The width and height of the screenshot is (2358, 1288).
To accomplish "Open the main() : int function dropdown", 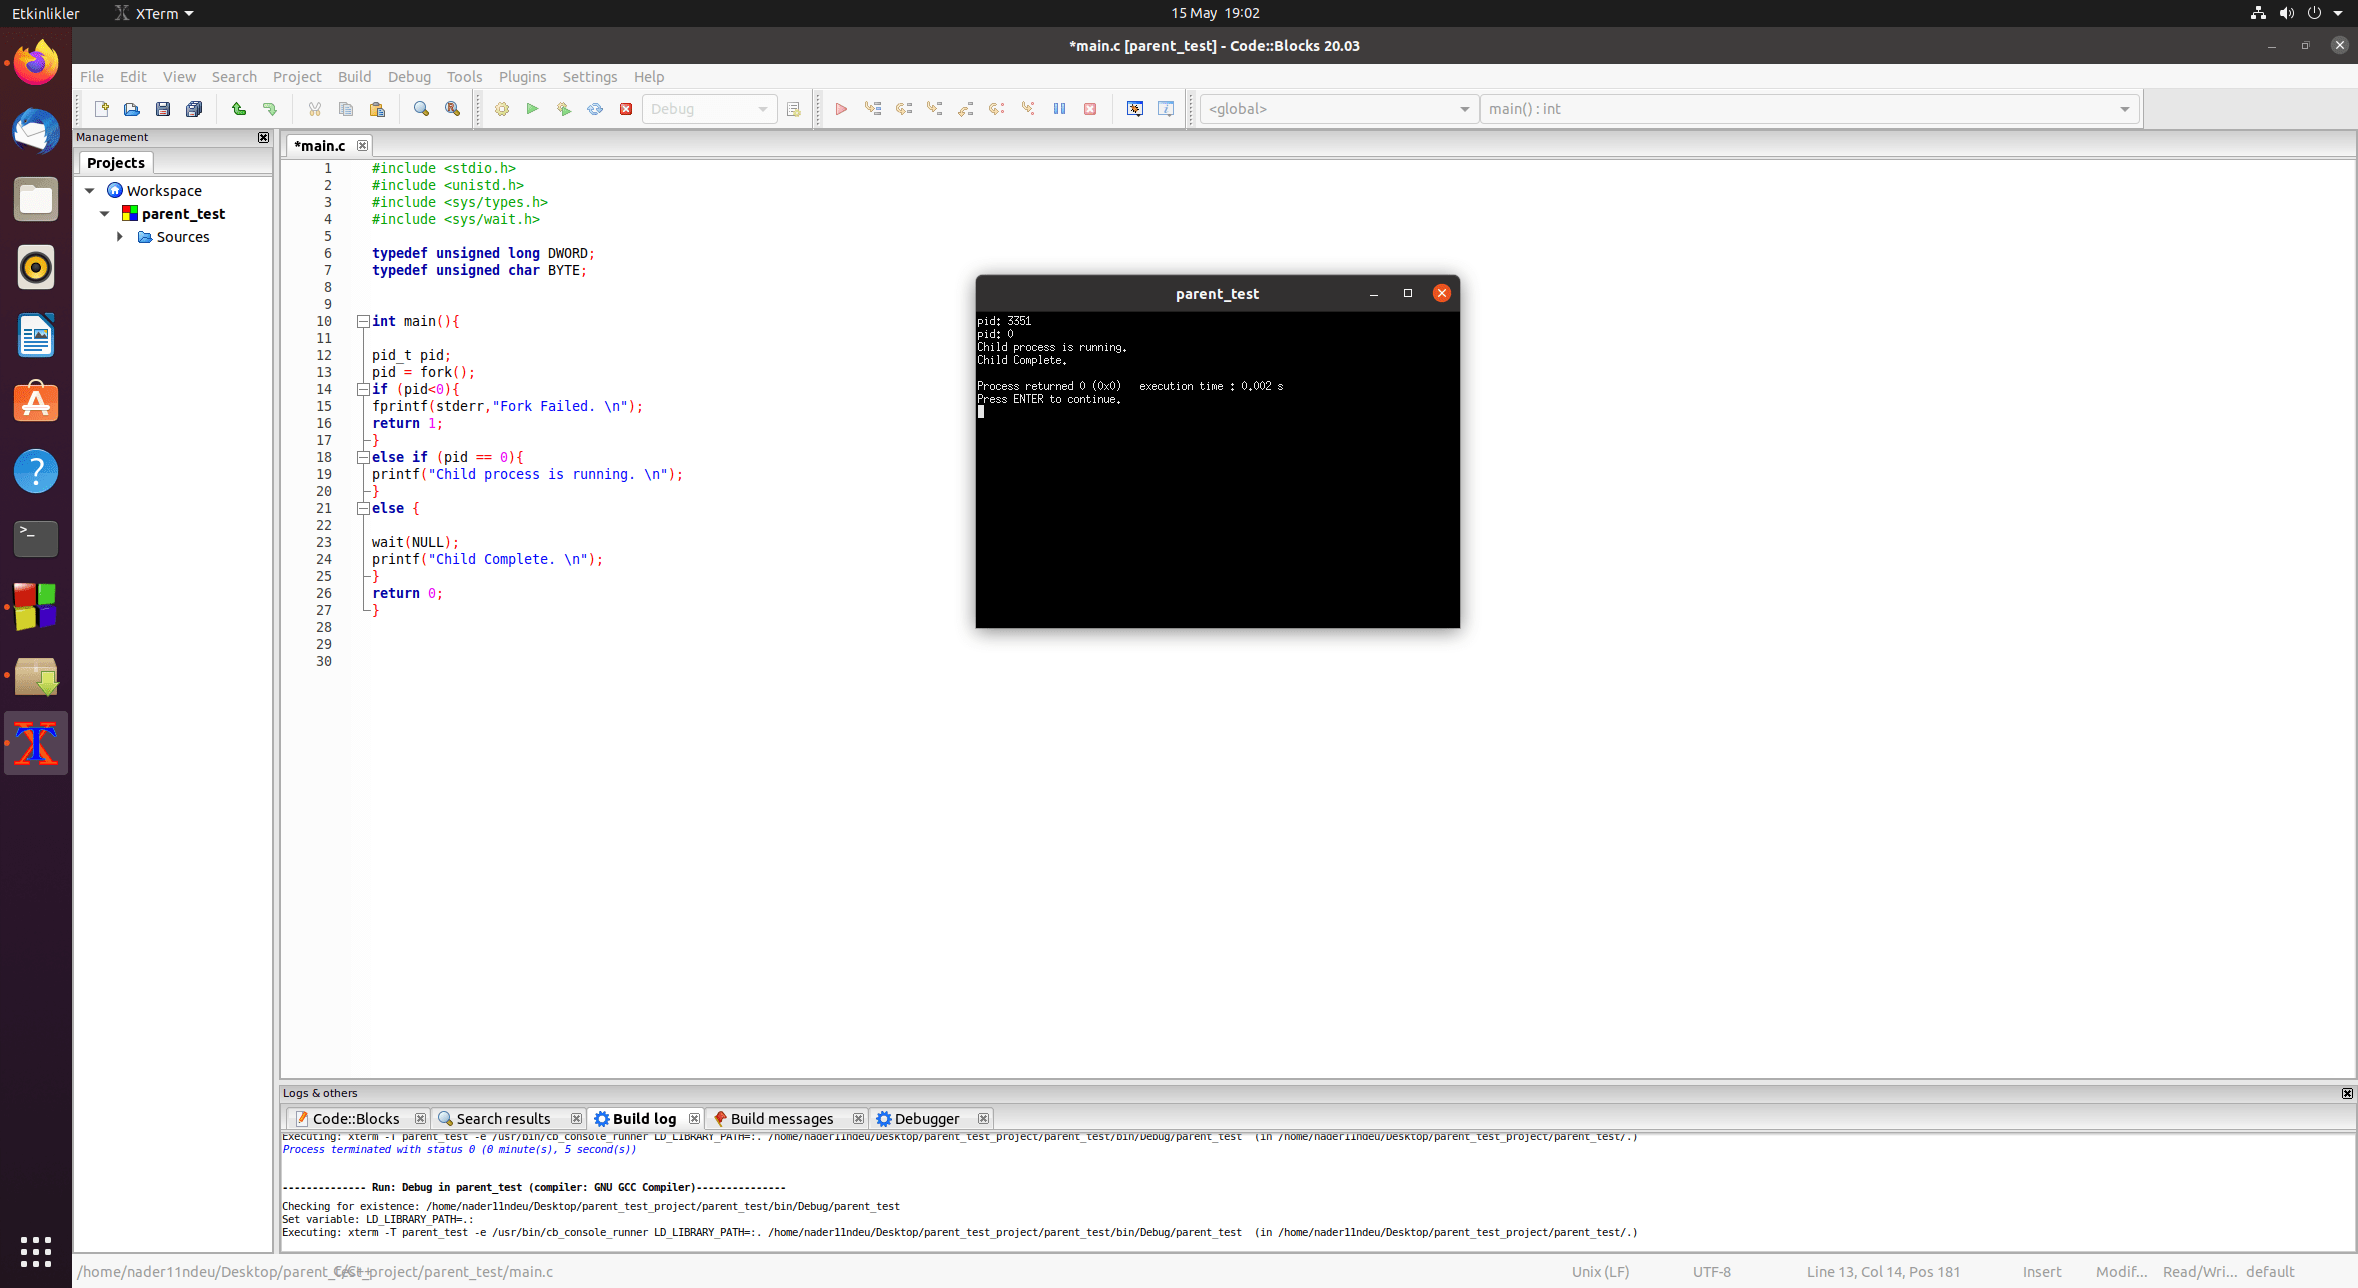I will [x=1809, y=109].
